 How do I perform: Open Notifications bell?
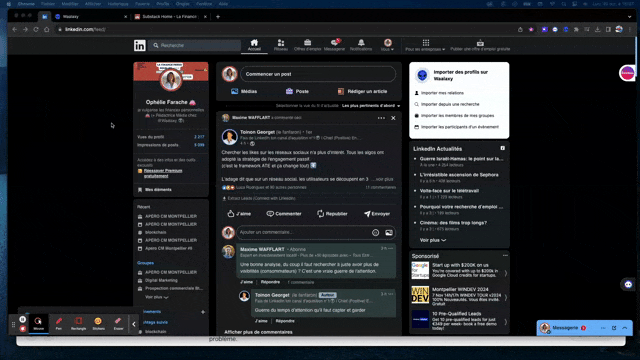coord(361,45)
